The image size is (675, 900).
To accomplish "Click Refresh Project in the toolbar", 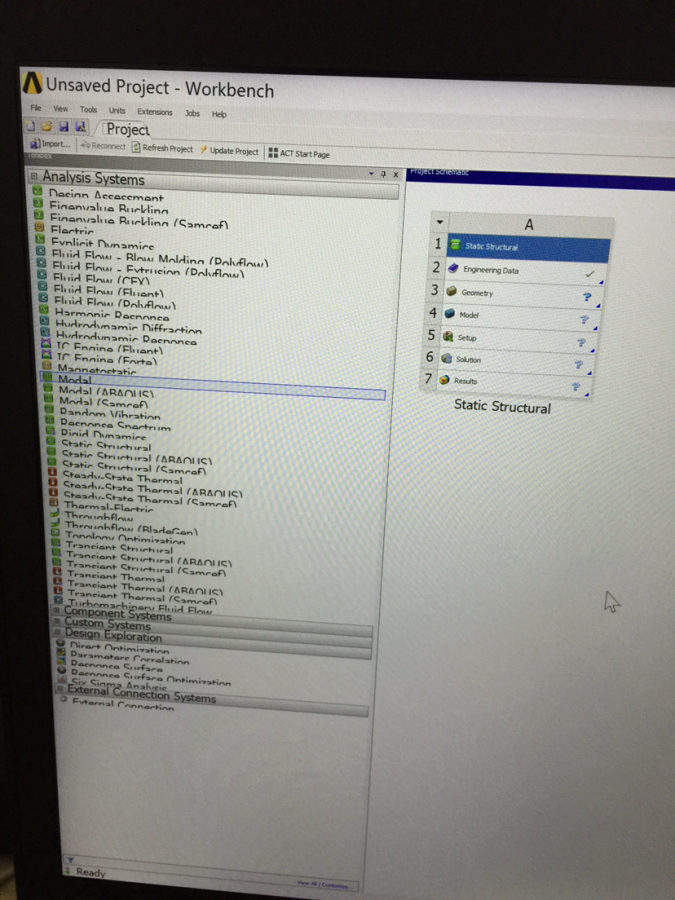I will click(162, 148).
